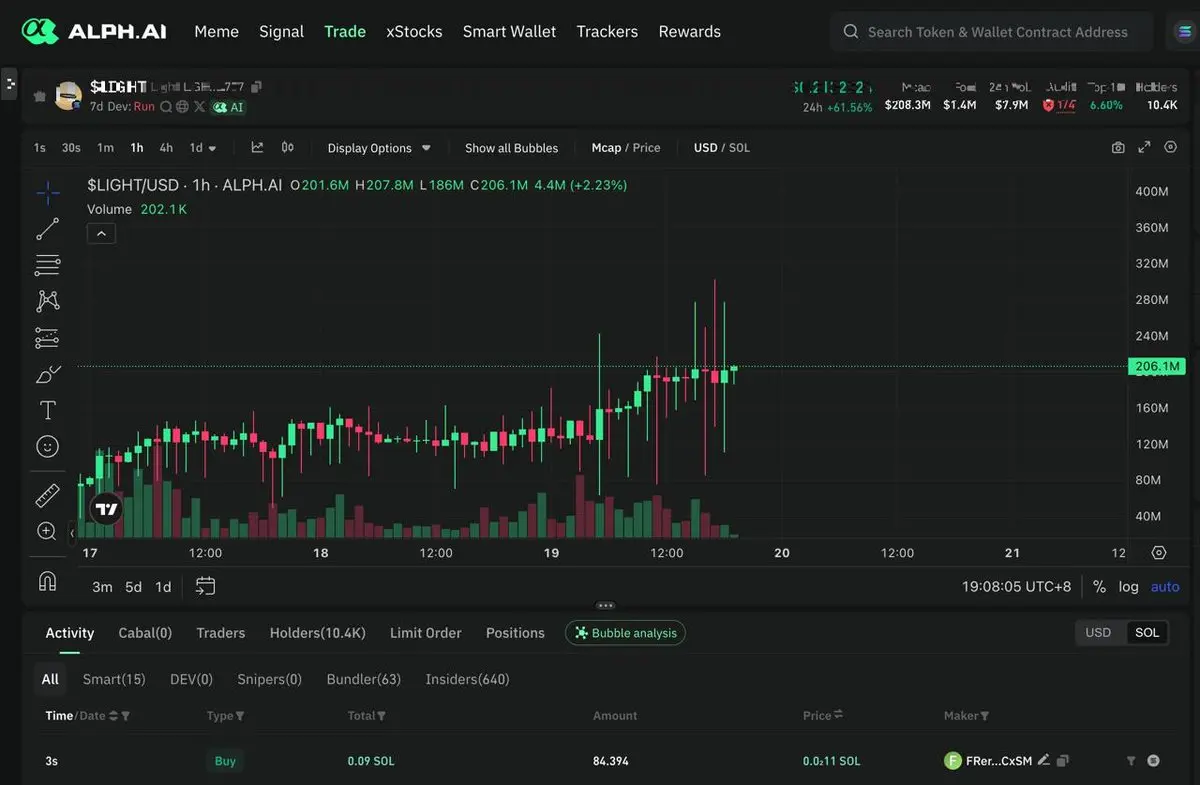Switch to the Holders(10.4K) tab
The height and width of the screenshot is (785, 1200).
[317, 633]
